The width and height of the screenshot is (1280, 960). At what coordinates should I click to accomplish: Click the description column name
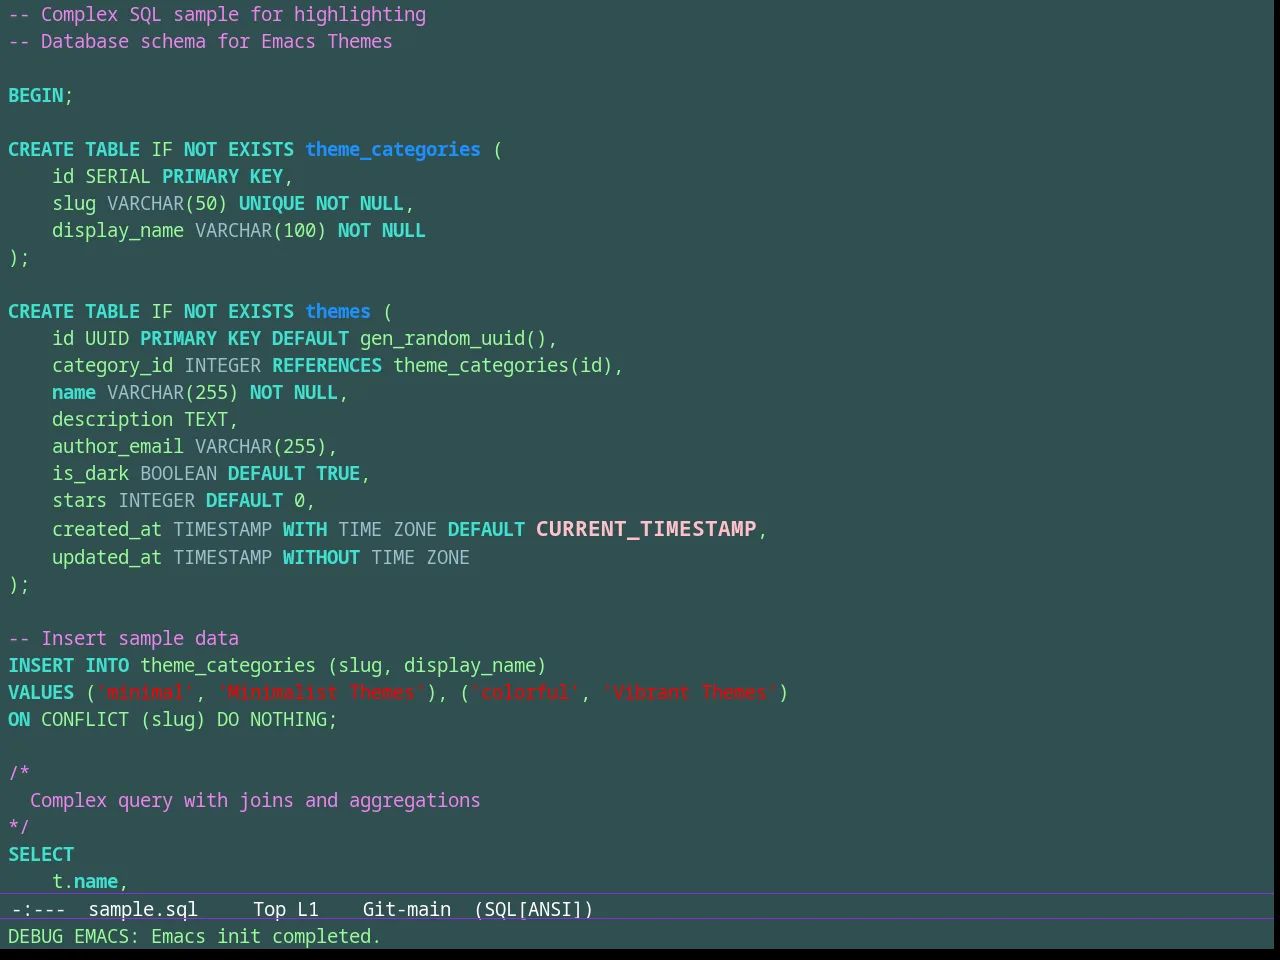pyautogui.click(x=113, y=419)
